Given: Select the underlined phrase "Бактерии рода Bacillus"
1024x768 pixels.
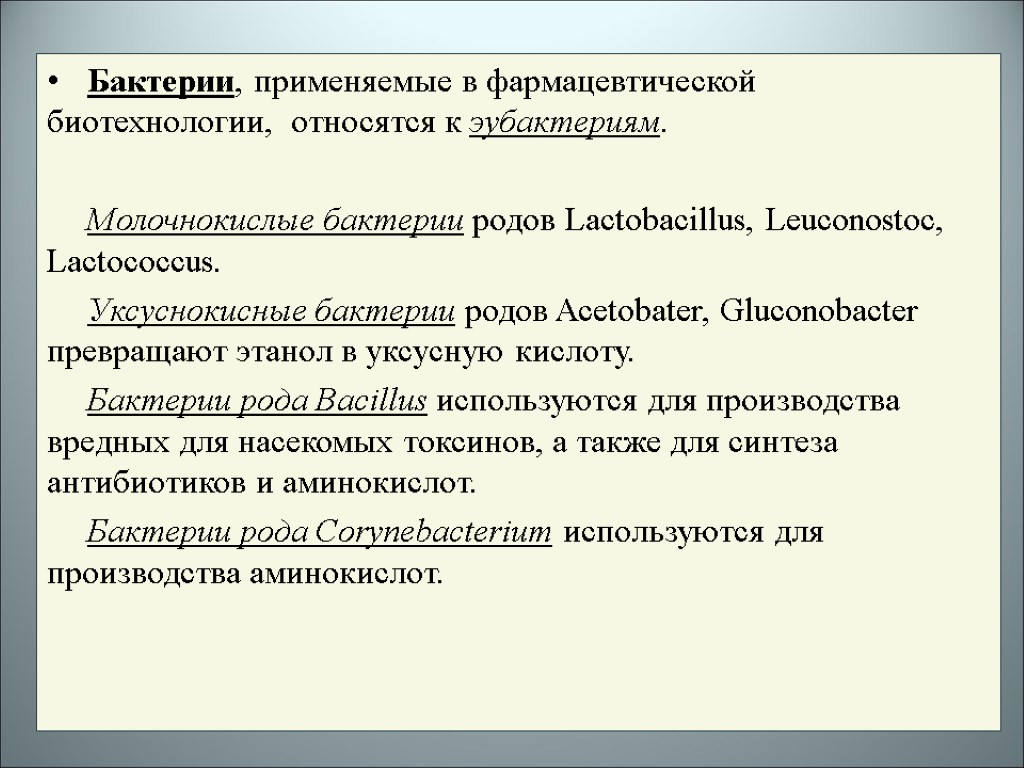Looking at the screenshot, I should pos(257,401).
